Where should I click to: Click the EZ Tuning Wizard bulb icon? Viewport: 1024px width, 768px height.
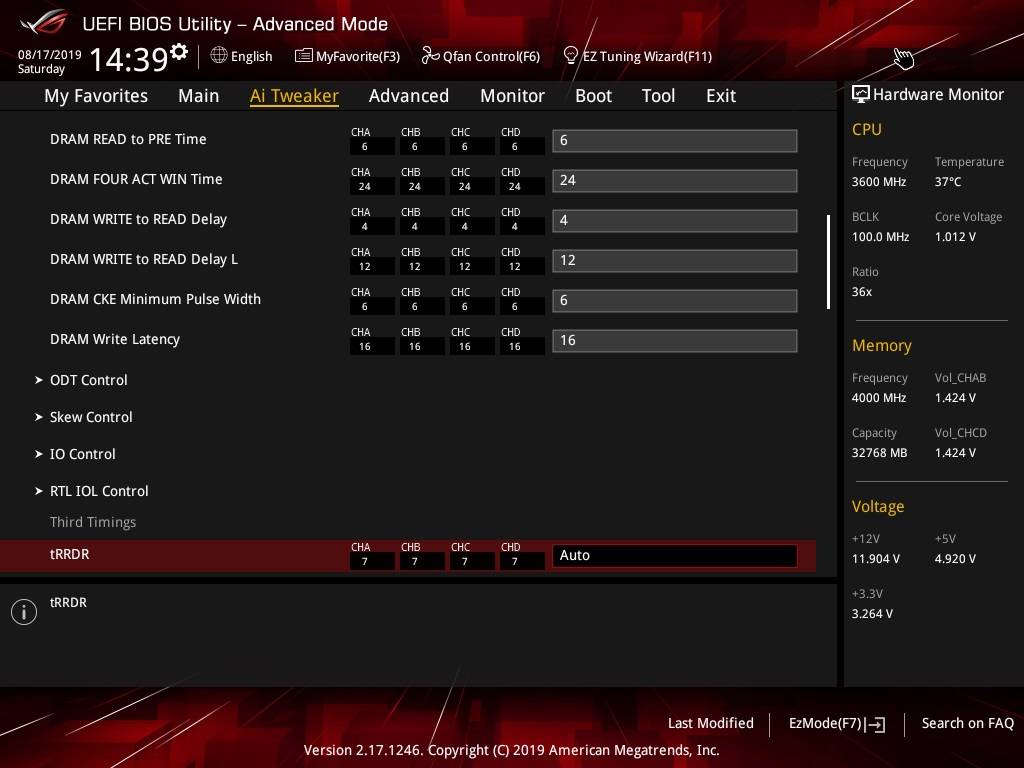point(571,56)
